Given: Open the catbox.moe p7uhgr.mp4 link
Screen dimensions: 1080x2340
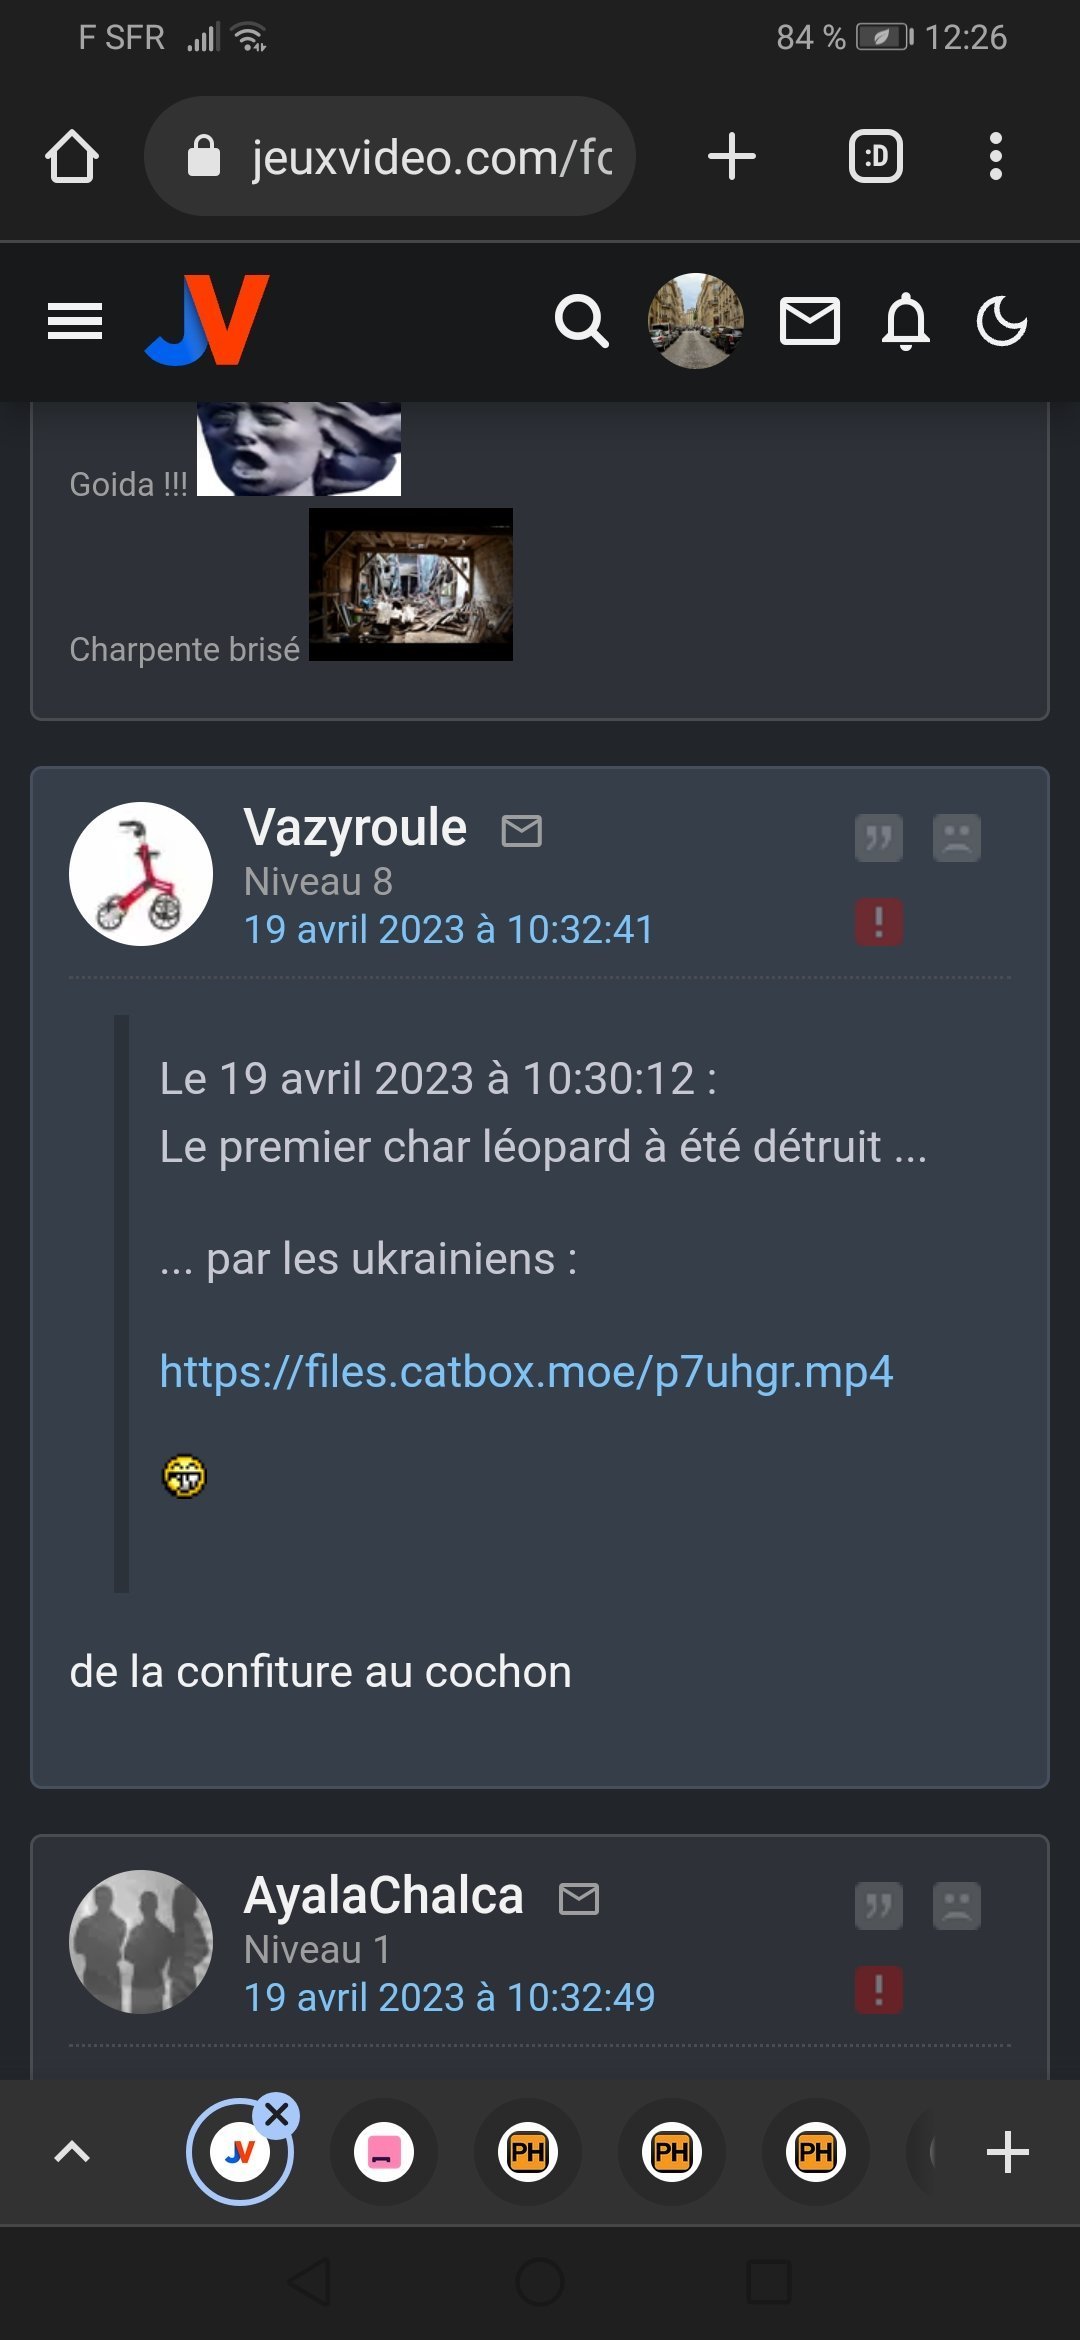Looking at the screenshot, I should pos(526,1372).
